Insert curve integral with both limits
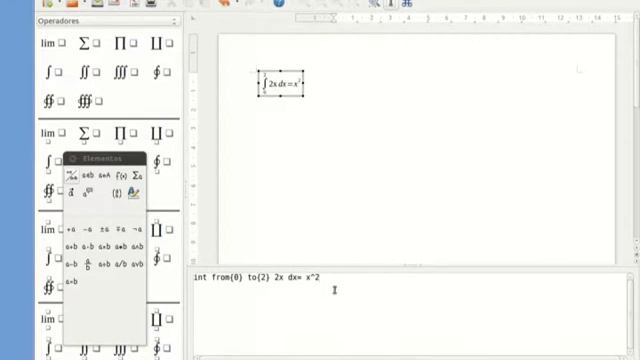This screenshot has height=360, width=640. click(162, 348)
